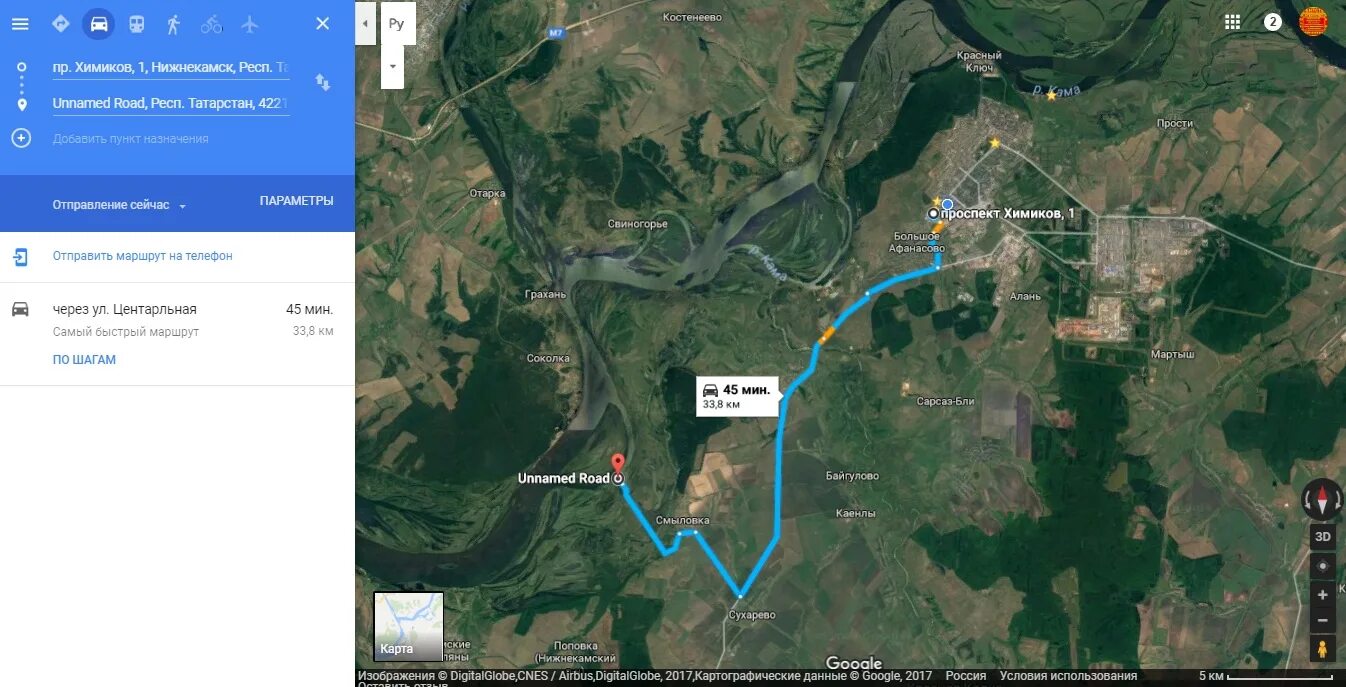1346x687 pixels.
Task: Expand the Отправление сейчас dropdown
Action: tap(120, 205)
